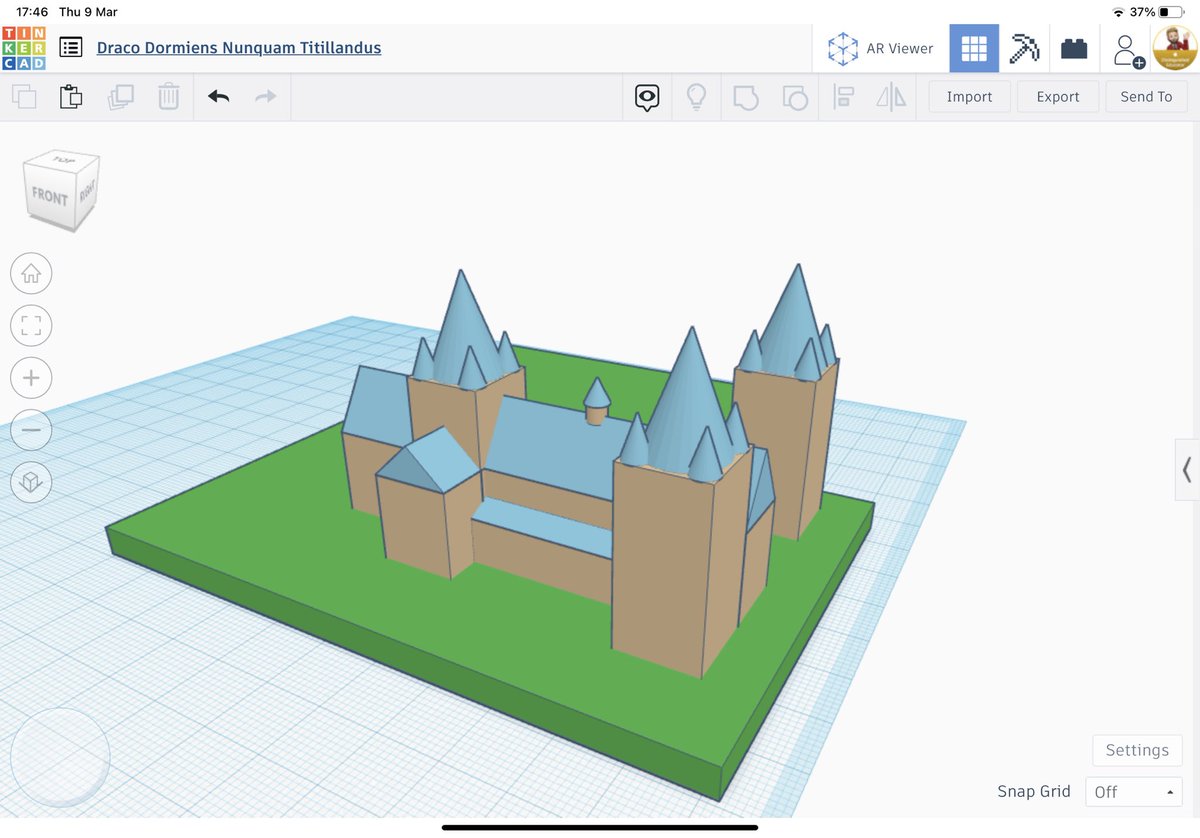Select the Group tool
The width and height of the screenshot is (1200, 838).
(746, 96)
